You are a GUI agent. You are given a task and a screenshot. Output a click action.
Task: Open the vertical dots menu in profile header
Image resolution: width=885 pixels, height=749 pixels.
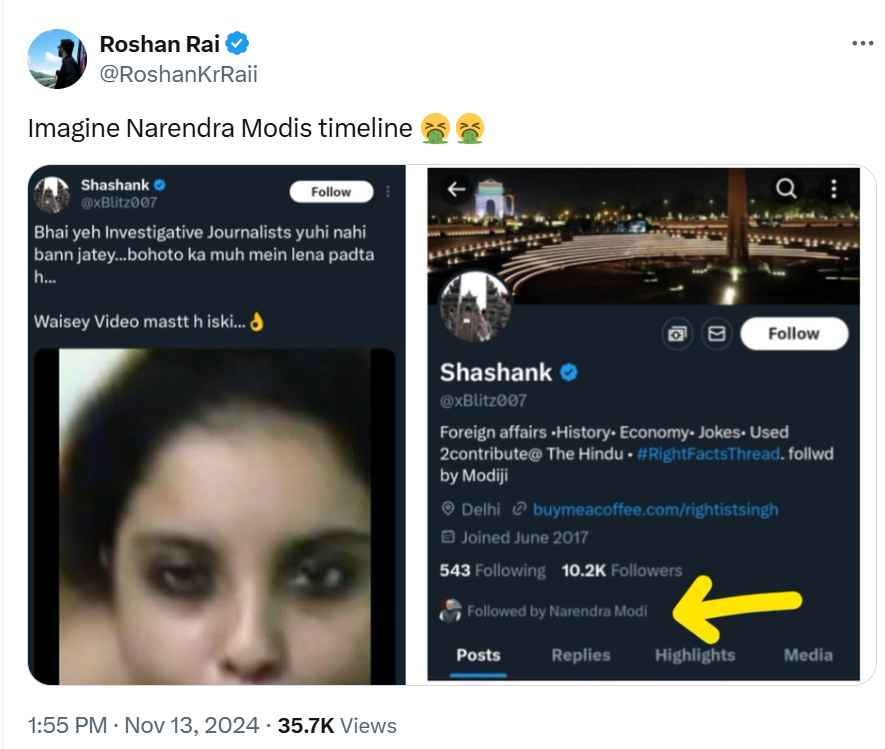834,189
